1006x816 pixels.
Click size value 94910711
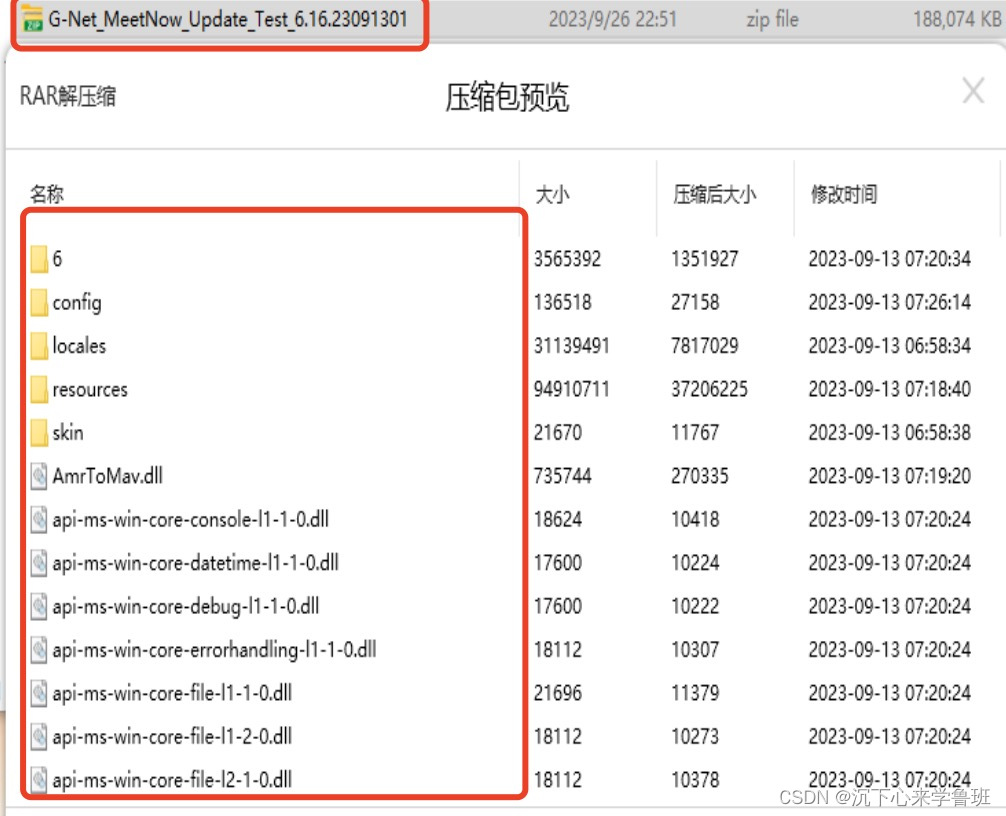pyautogui.click(x=572, y=389)
